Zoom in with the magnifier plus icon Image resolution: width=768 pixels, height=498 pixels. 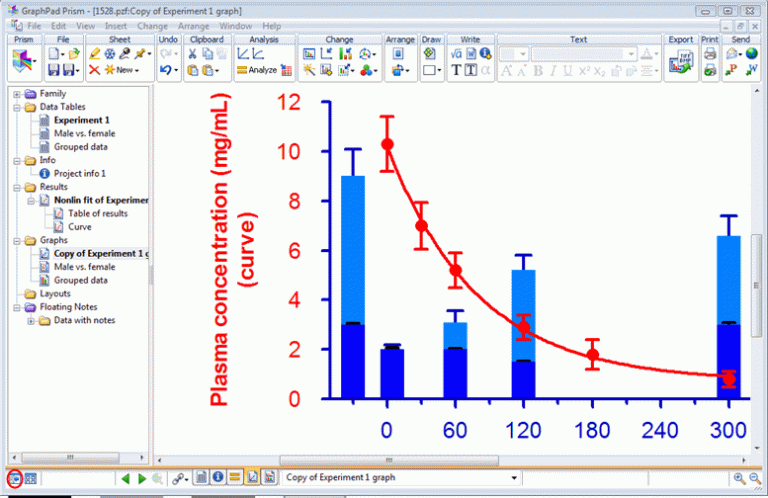[x=739, y=478]
